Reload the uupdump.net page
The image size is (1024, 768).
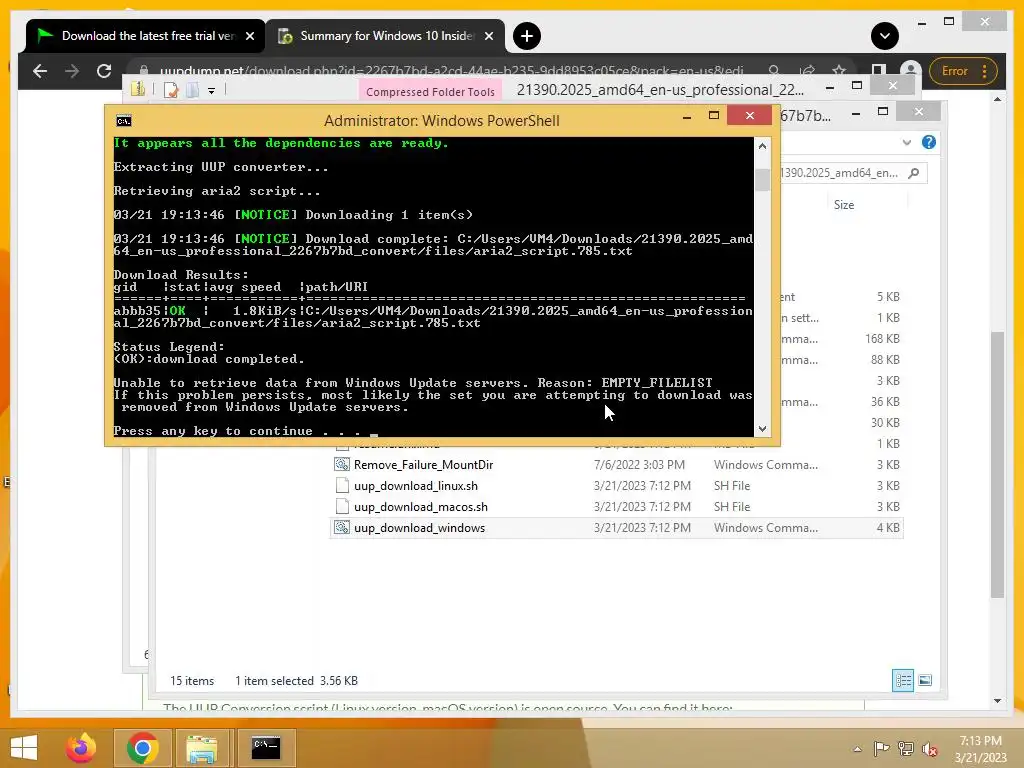click(x=104, y=71)
